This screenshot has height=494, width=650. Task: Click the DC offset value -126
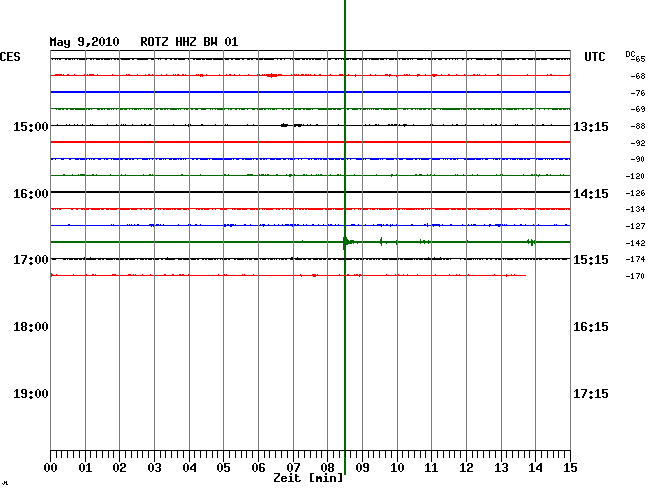point(635,193)
